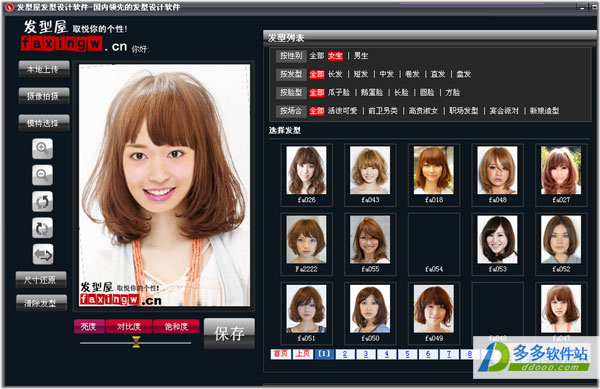Viewport: 600px width, 389px height.
Task: Click the zoom in magnifier icon
Action: (x=42, y=148)
